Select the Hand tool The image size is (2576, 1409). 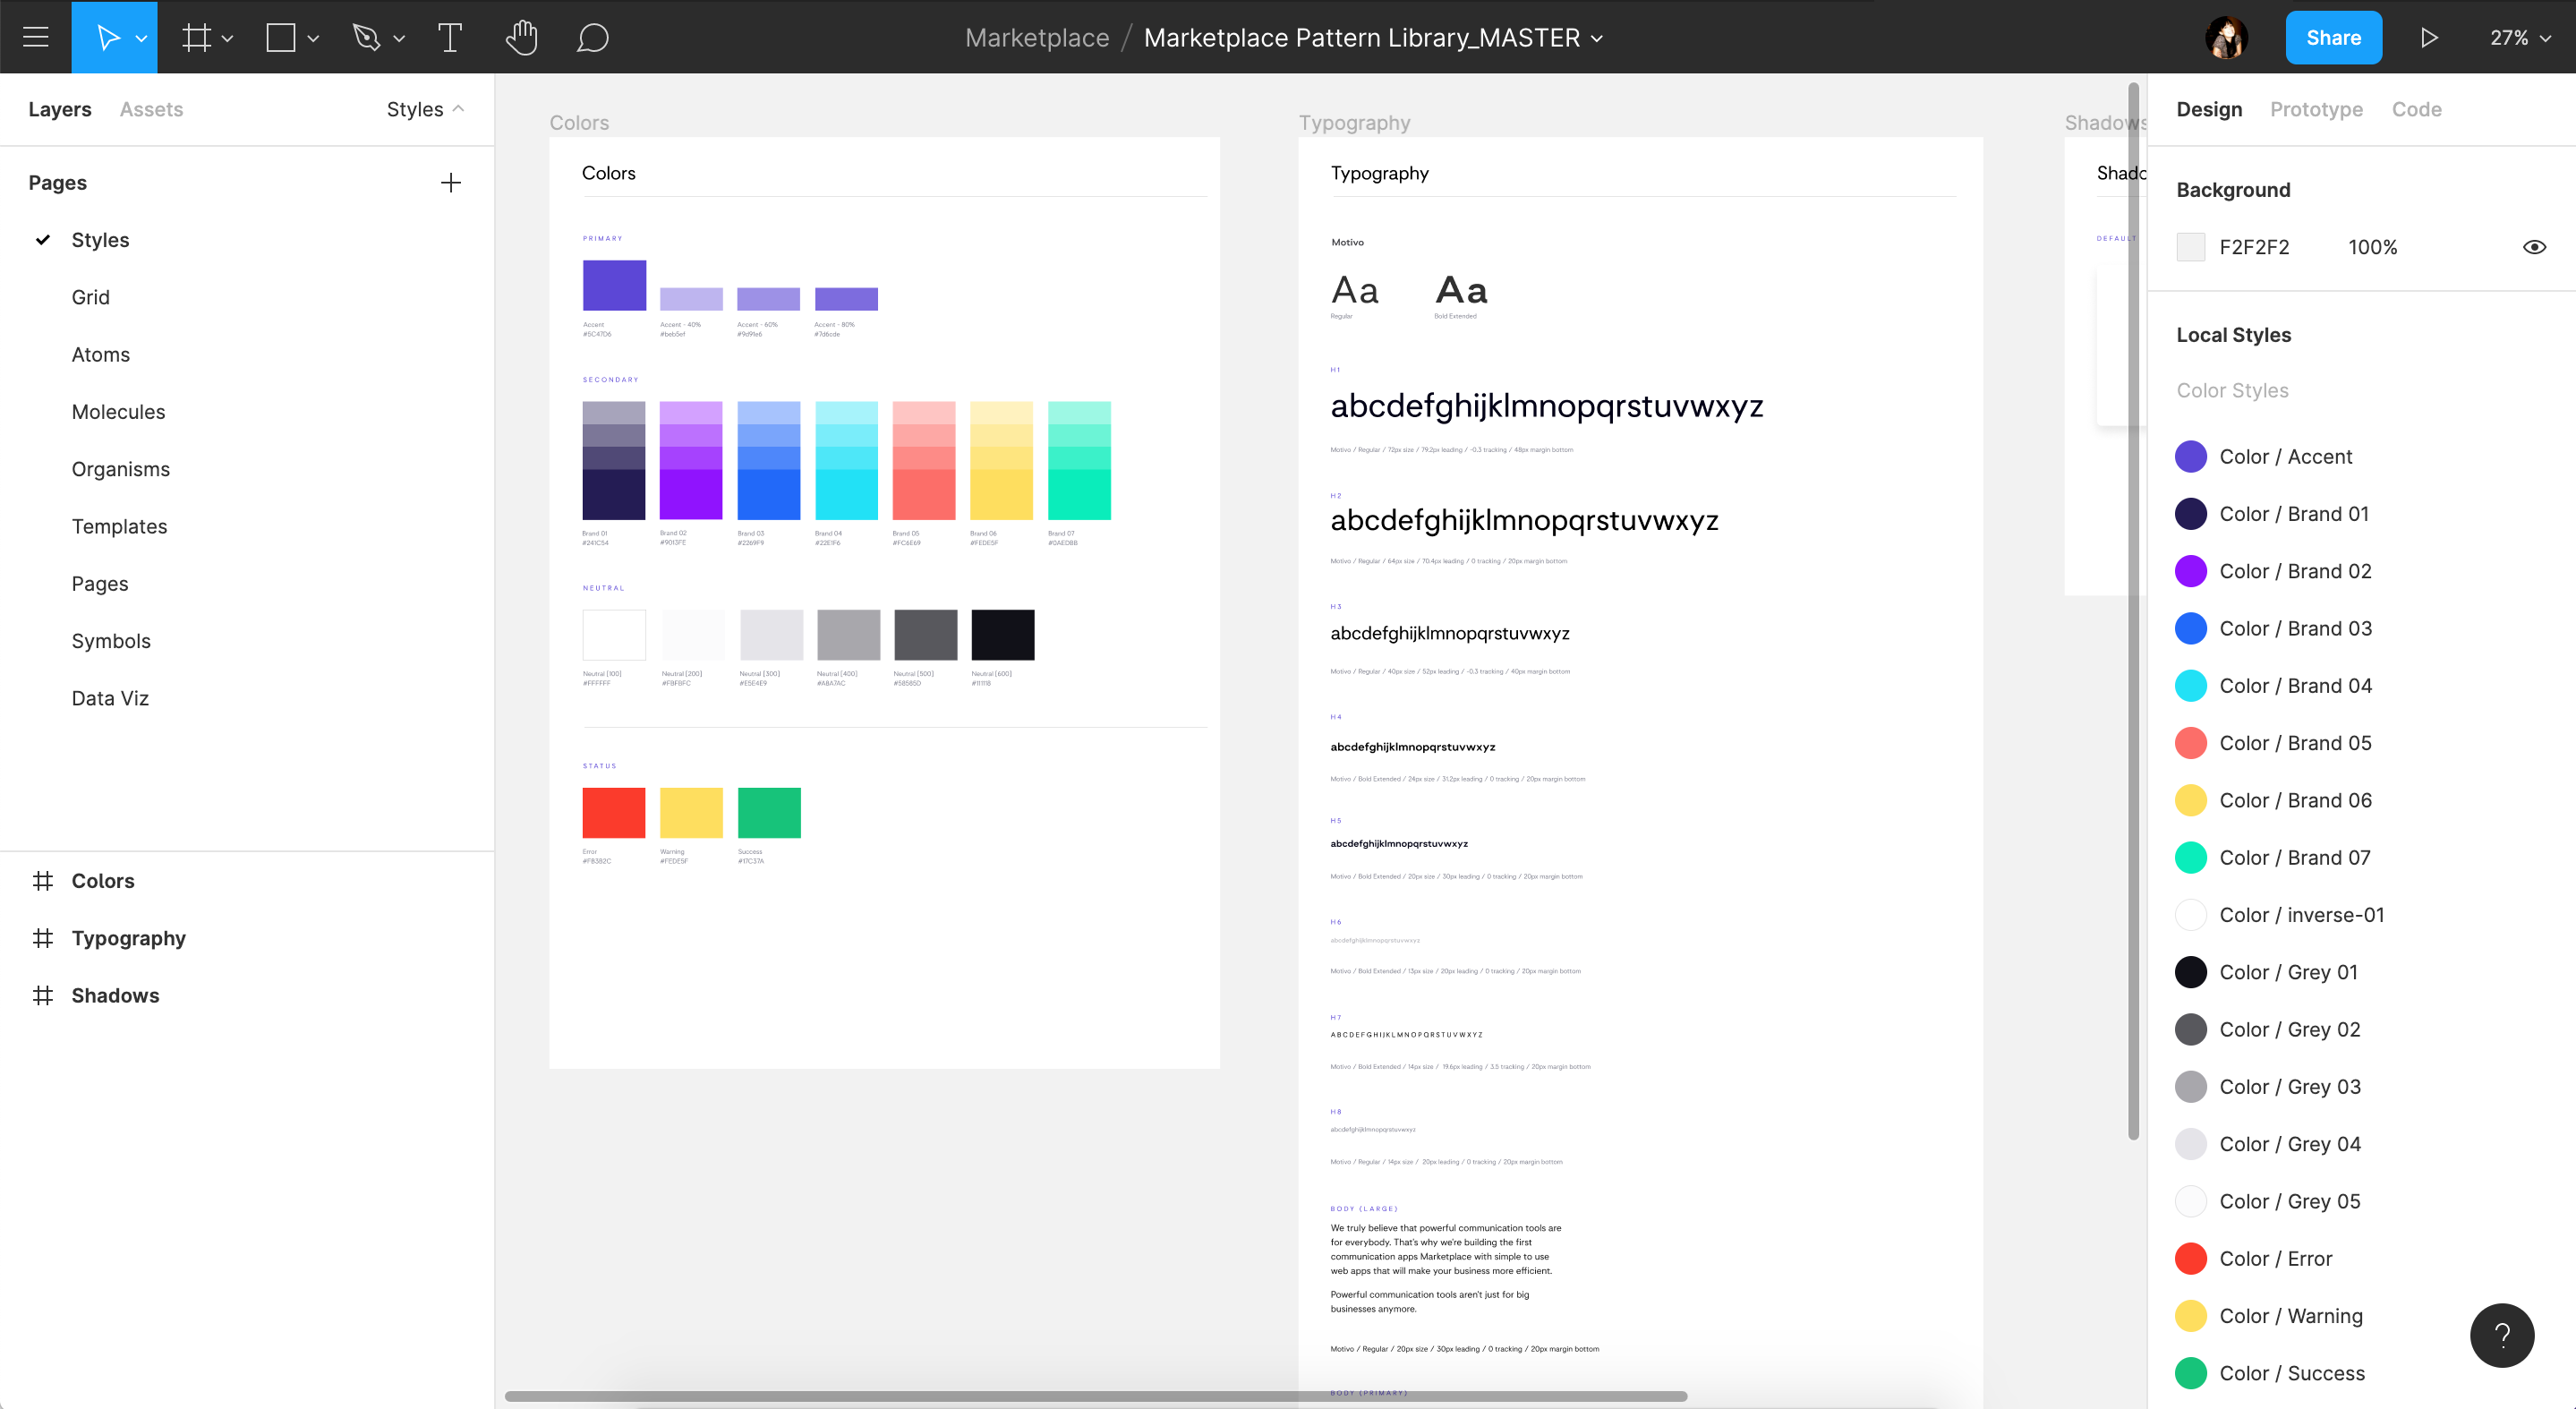pos(521,37)
